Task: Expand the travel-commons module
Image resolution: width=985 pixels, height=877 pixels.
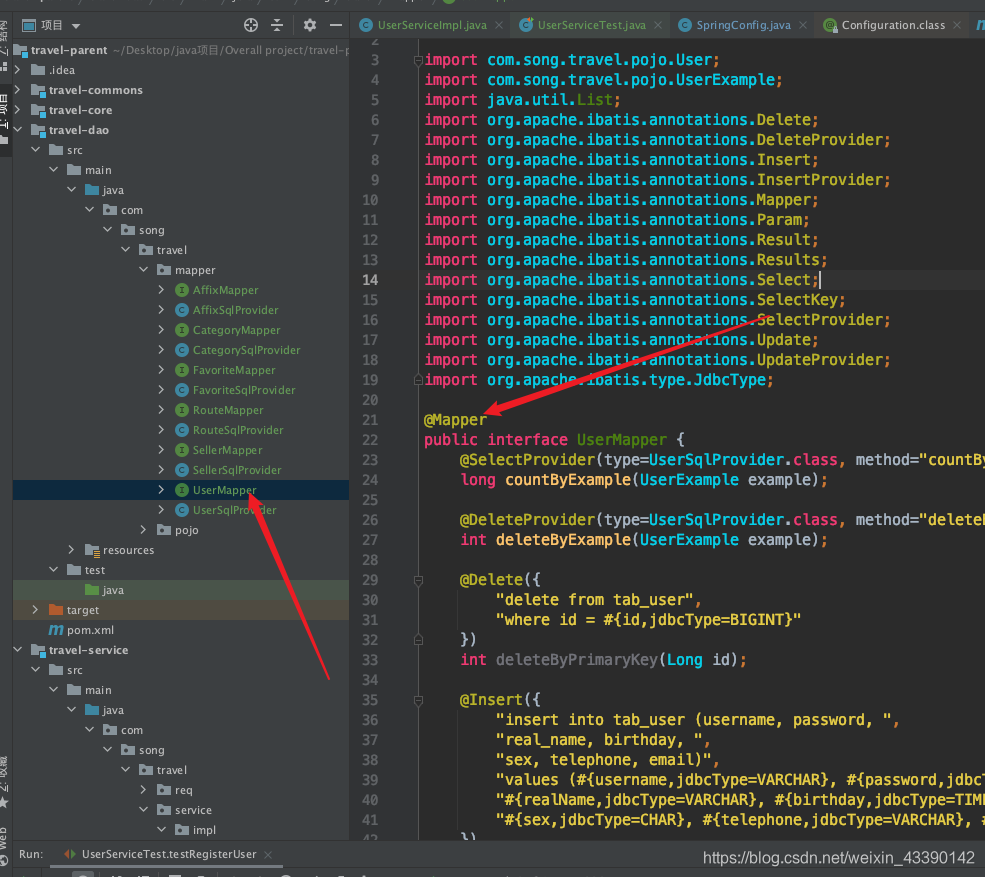Action: 18,90
